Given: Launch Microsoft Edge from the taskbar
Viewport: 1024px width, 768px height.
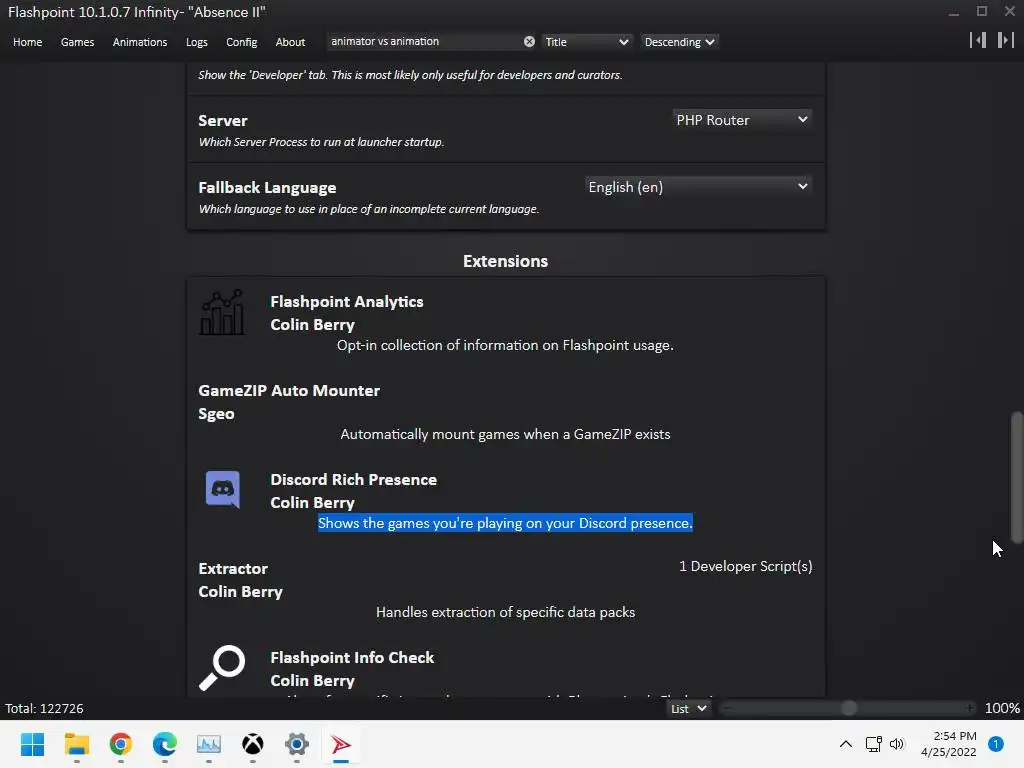Looking at the screenshot, I should [165, 744].
